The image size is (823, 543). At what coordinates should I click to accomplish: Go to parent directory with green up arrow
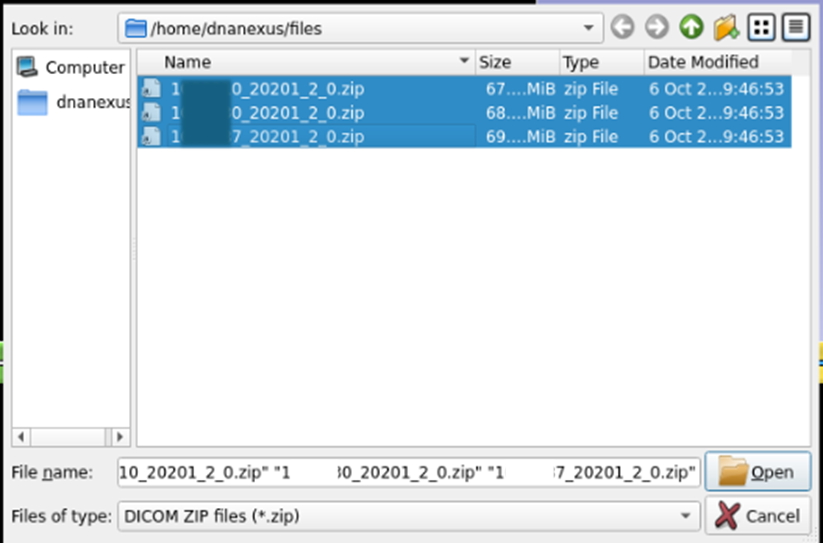691,28
